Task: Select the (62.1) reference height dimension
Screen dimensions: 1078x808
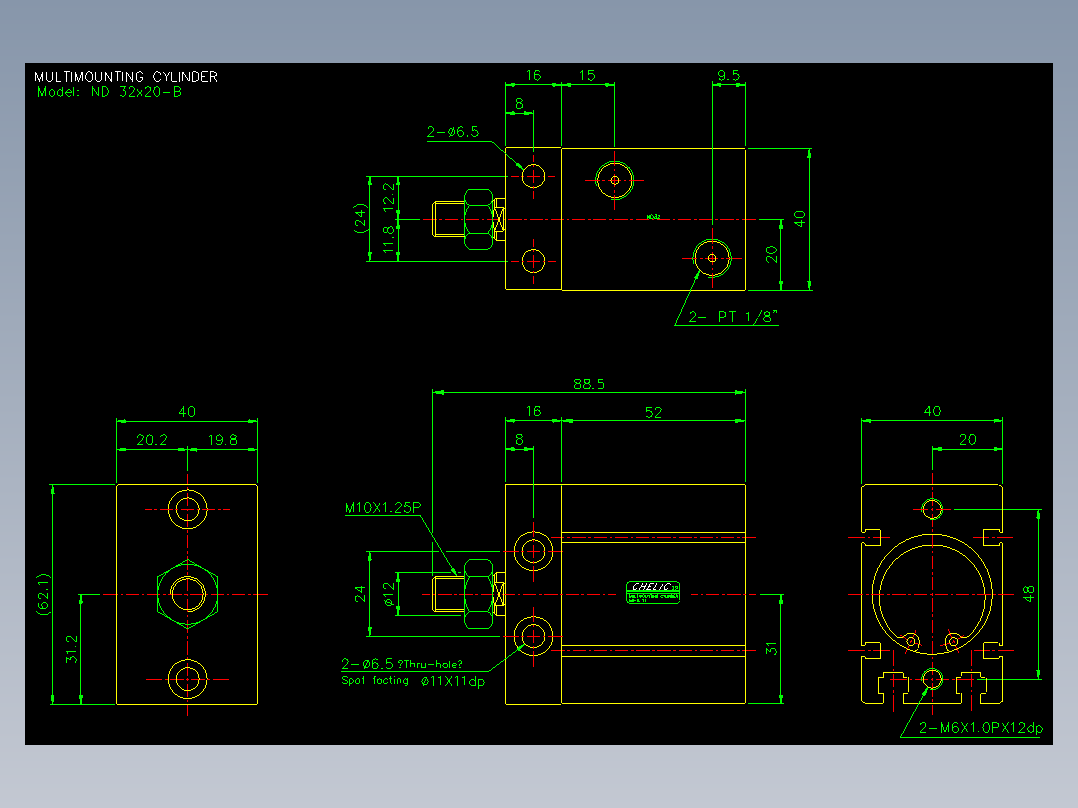Action: [x=43, y=594]
